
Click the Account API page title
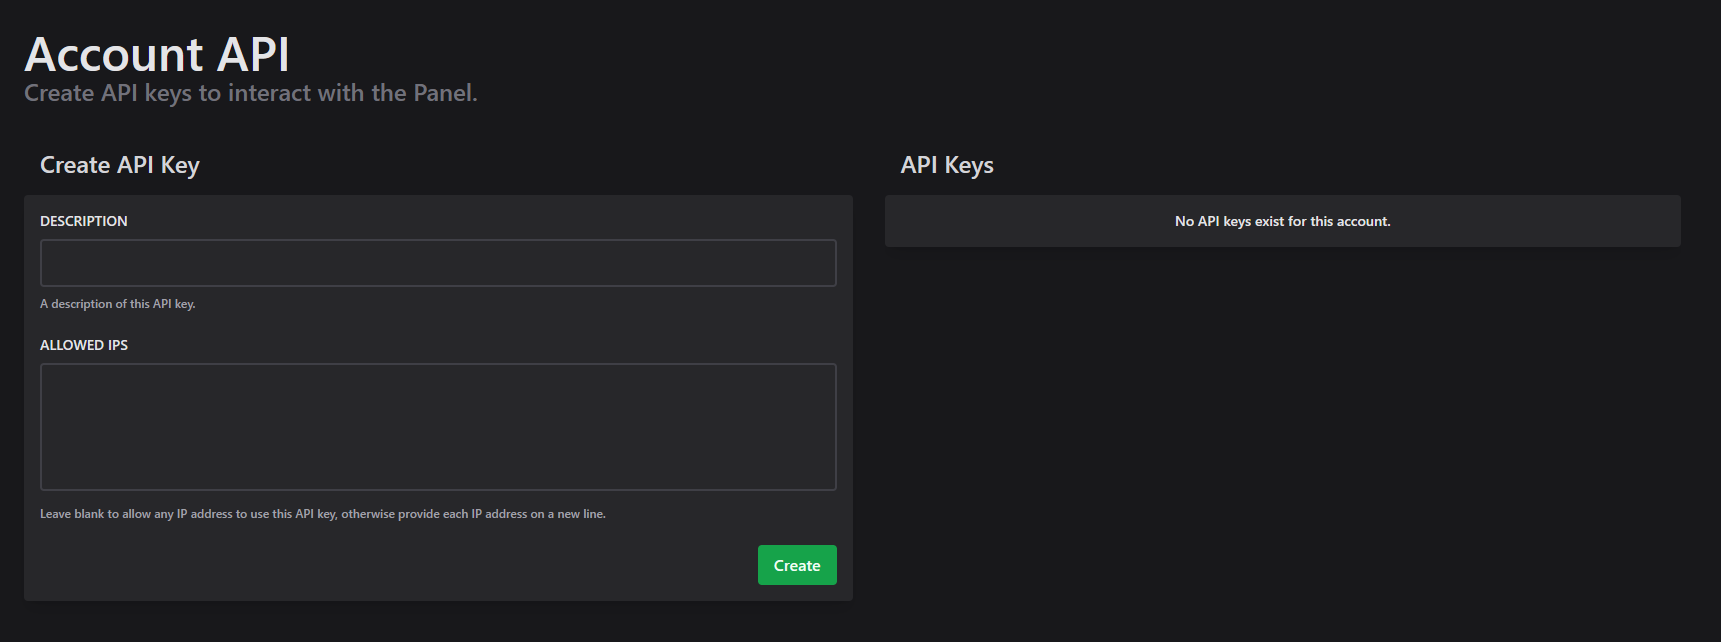pos(157,54)
